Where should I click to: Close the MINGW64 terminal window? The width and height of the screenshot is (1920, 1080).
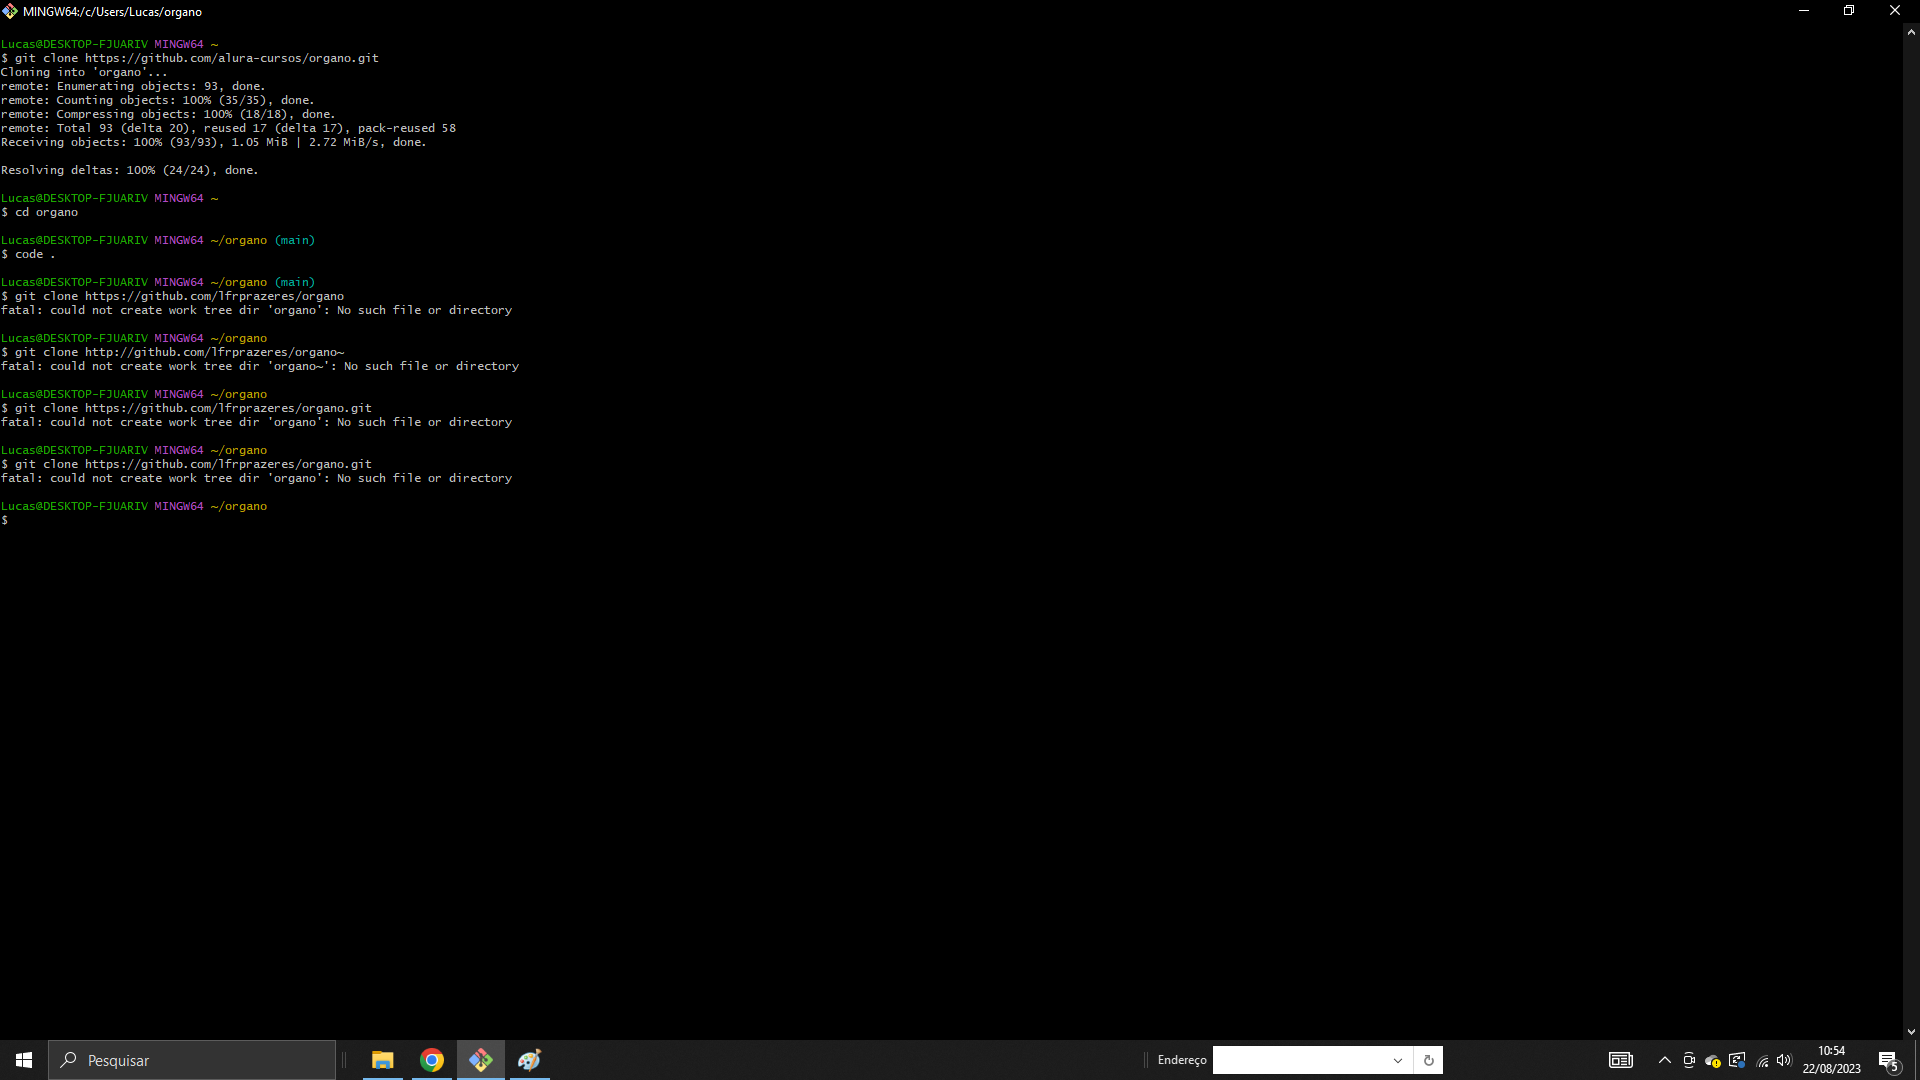click(x=1895, y=11)
